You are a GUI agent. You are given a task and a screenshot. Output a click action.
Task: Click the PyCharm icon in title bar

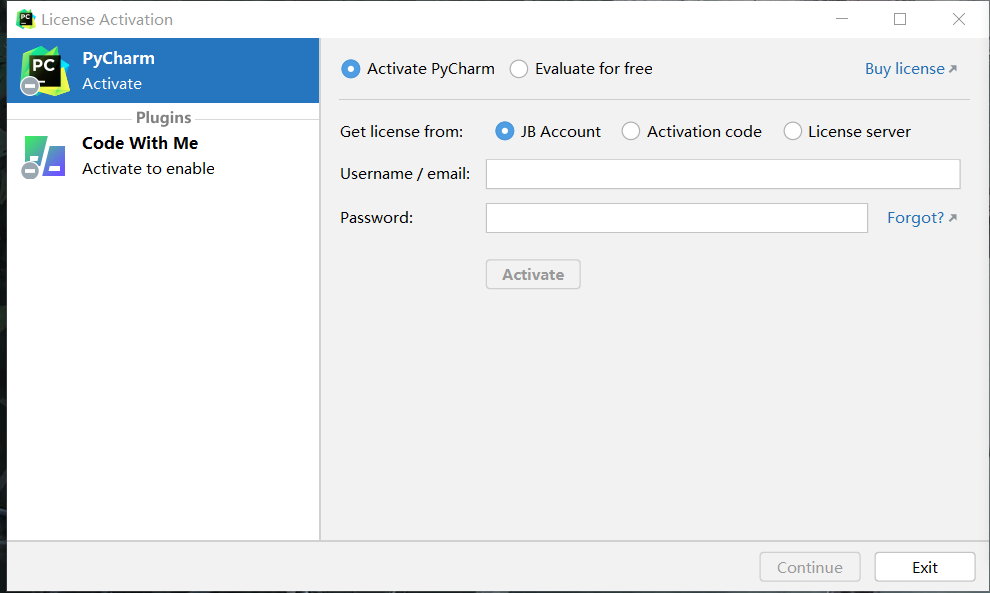coord(26,19)
